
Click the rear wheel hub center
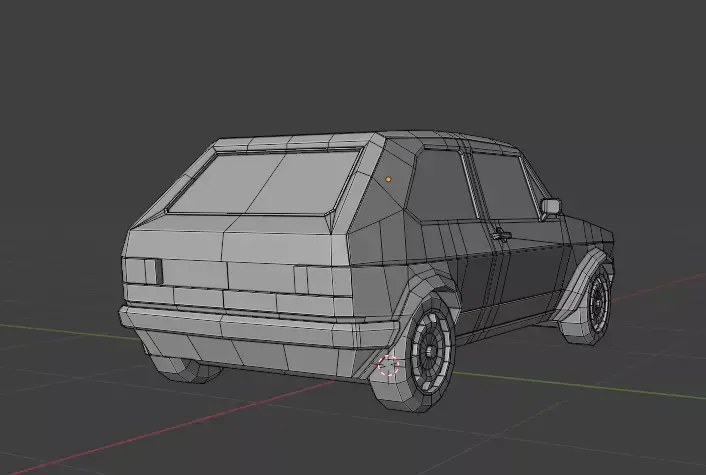(x=430, y=350)
